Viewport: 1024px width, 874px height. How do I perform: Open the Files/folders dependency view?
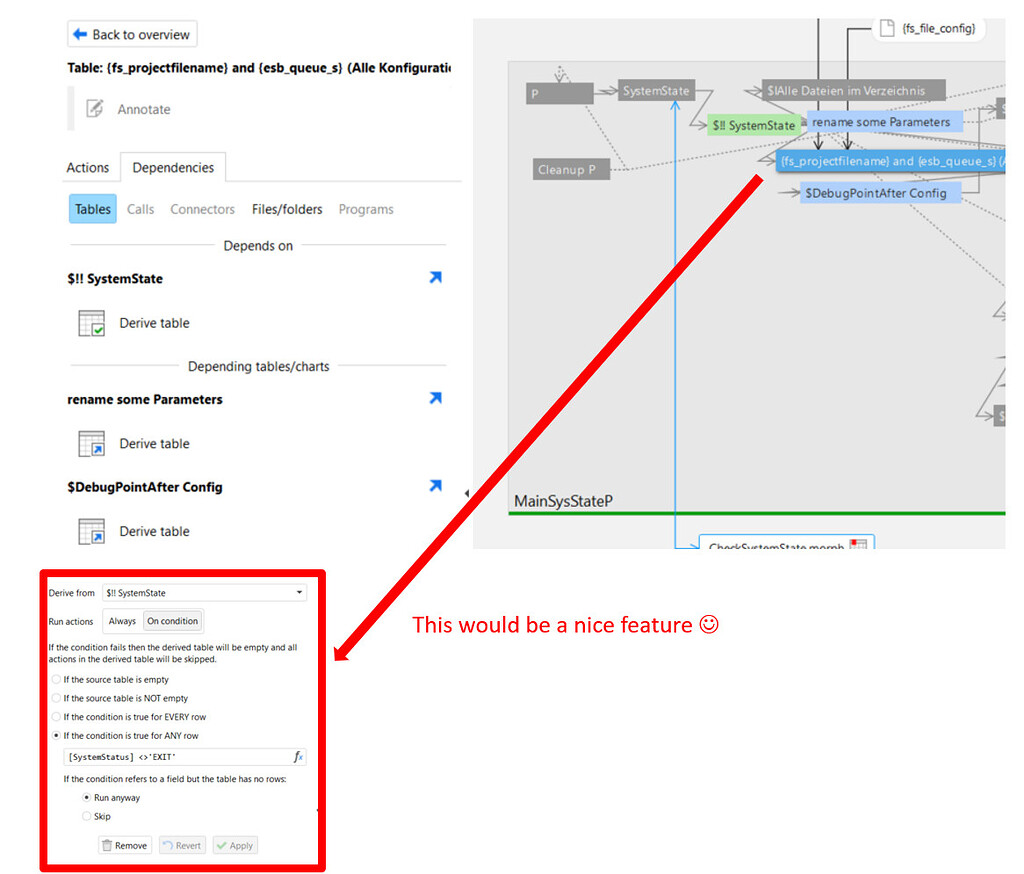pos(287,209)
